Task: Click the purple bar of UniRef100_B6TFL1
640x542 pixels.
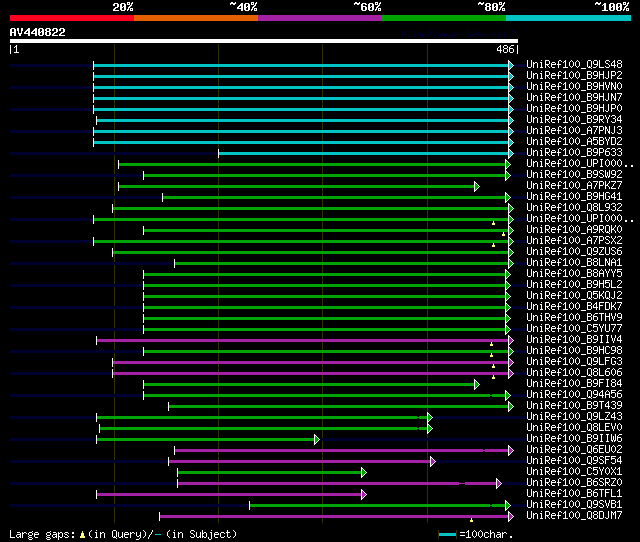Action: tap(229, 495)
